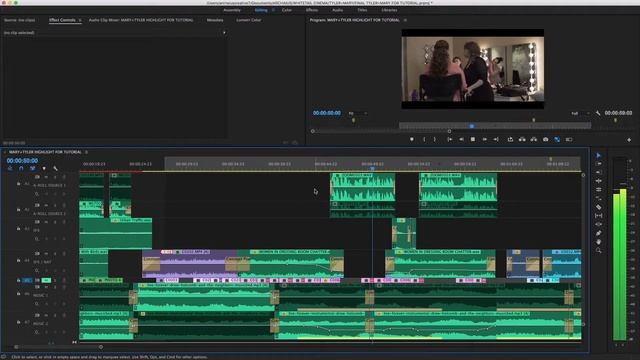Open the Metadata tab
The width and height of the screenshot is (640, 360).
coord(215,20)
